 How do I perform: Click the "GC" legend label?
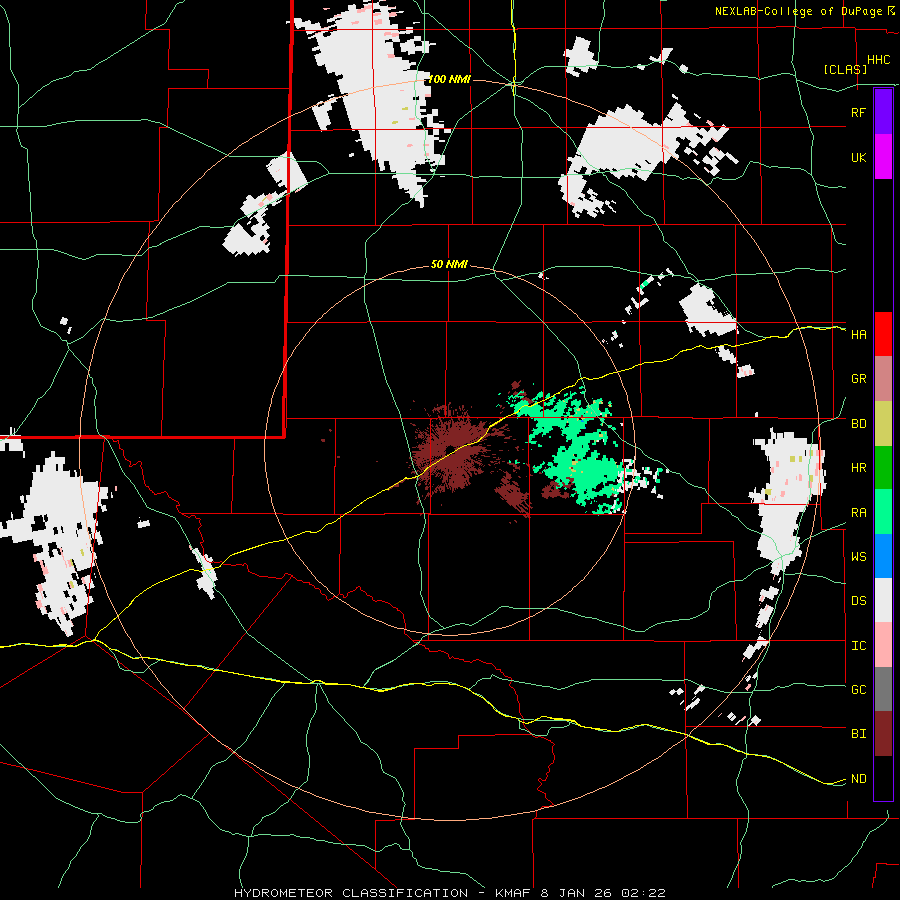[858, 690]
